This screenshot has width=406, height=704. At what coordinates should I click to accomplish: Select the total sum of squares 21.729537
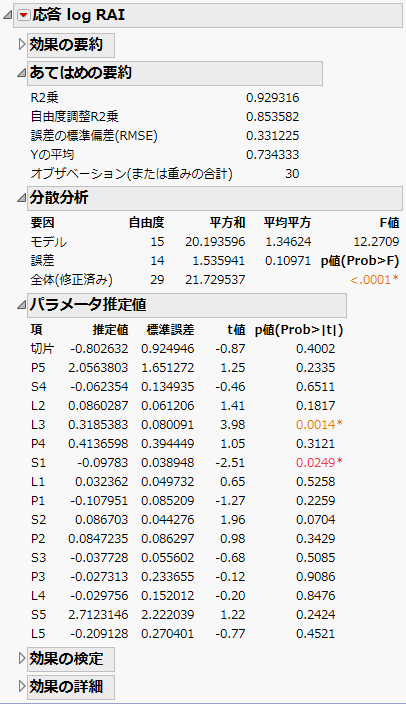coord(215,280)
